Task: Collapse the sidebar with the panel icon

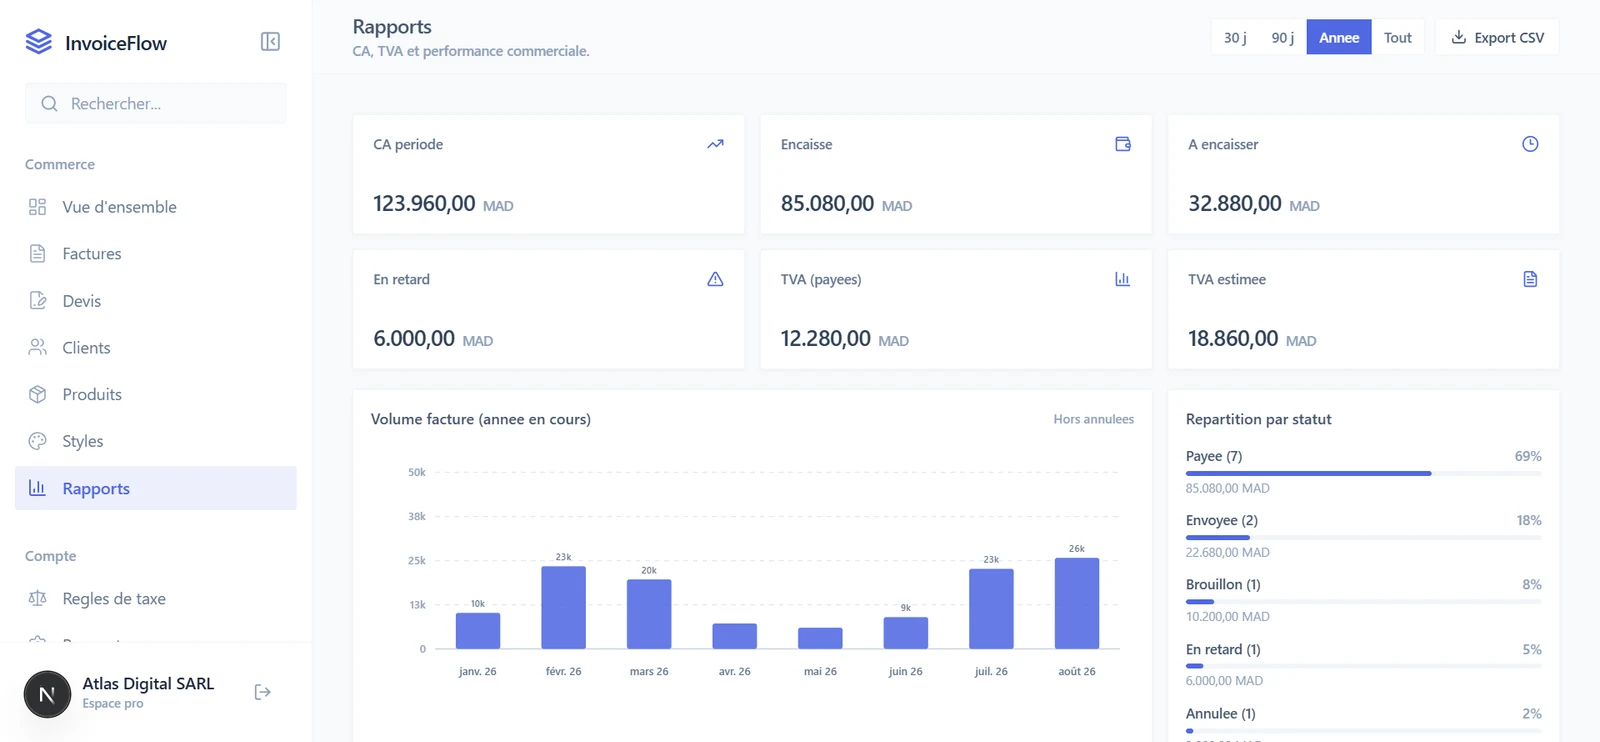Action: point(270,41)
